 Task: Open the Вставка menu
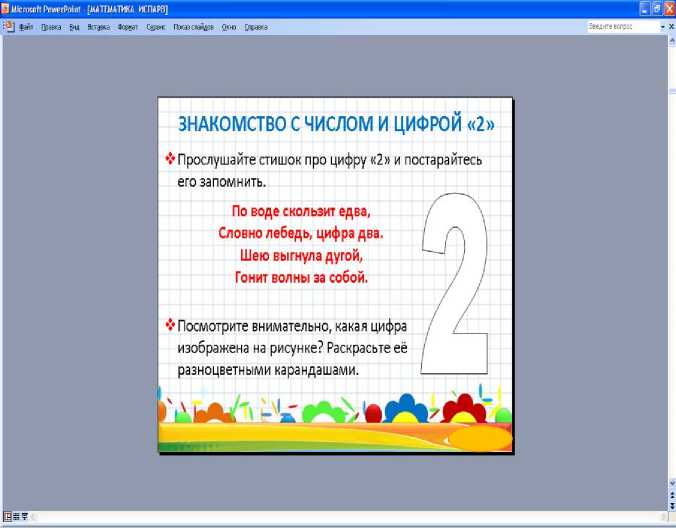point(98,28)
